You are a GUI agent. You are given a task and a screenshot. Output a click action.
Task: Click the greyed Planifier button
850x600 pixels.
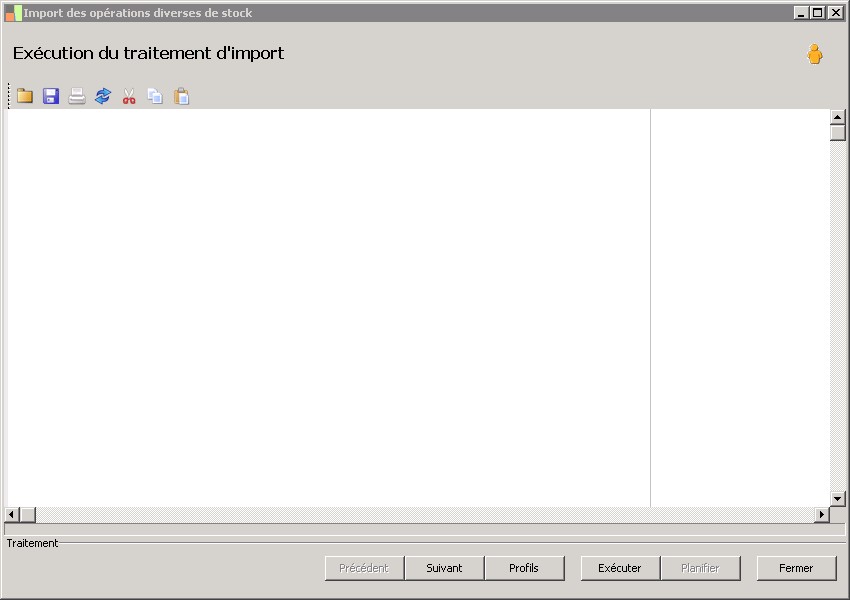click(x=700, y=568)
